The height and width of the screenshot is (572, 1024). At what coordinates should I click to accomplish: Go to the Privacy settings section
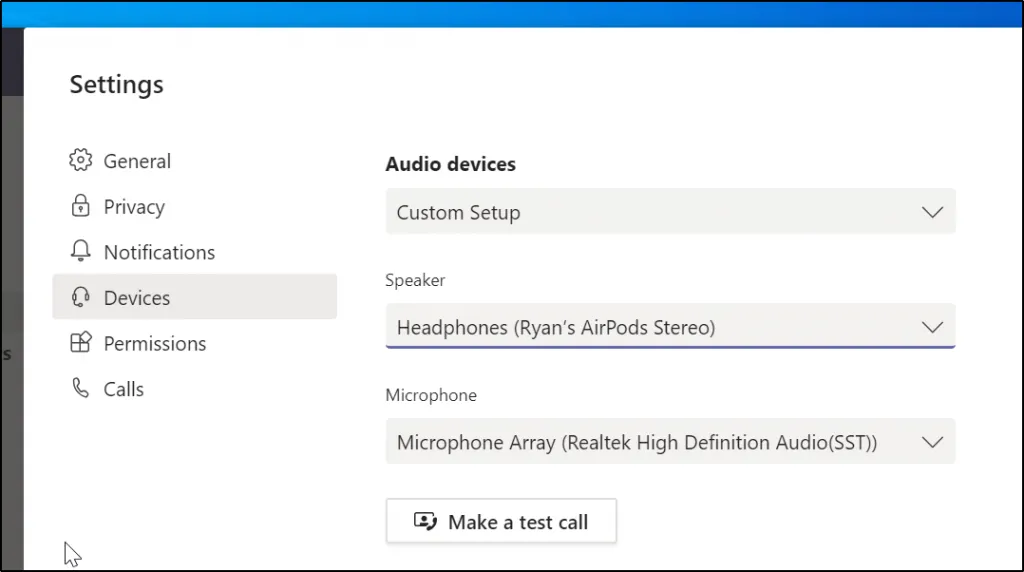(134, 207)
